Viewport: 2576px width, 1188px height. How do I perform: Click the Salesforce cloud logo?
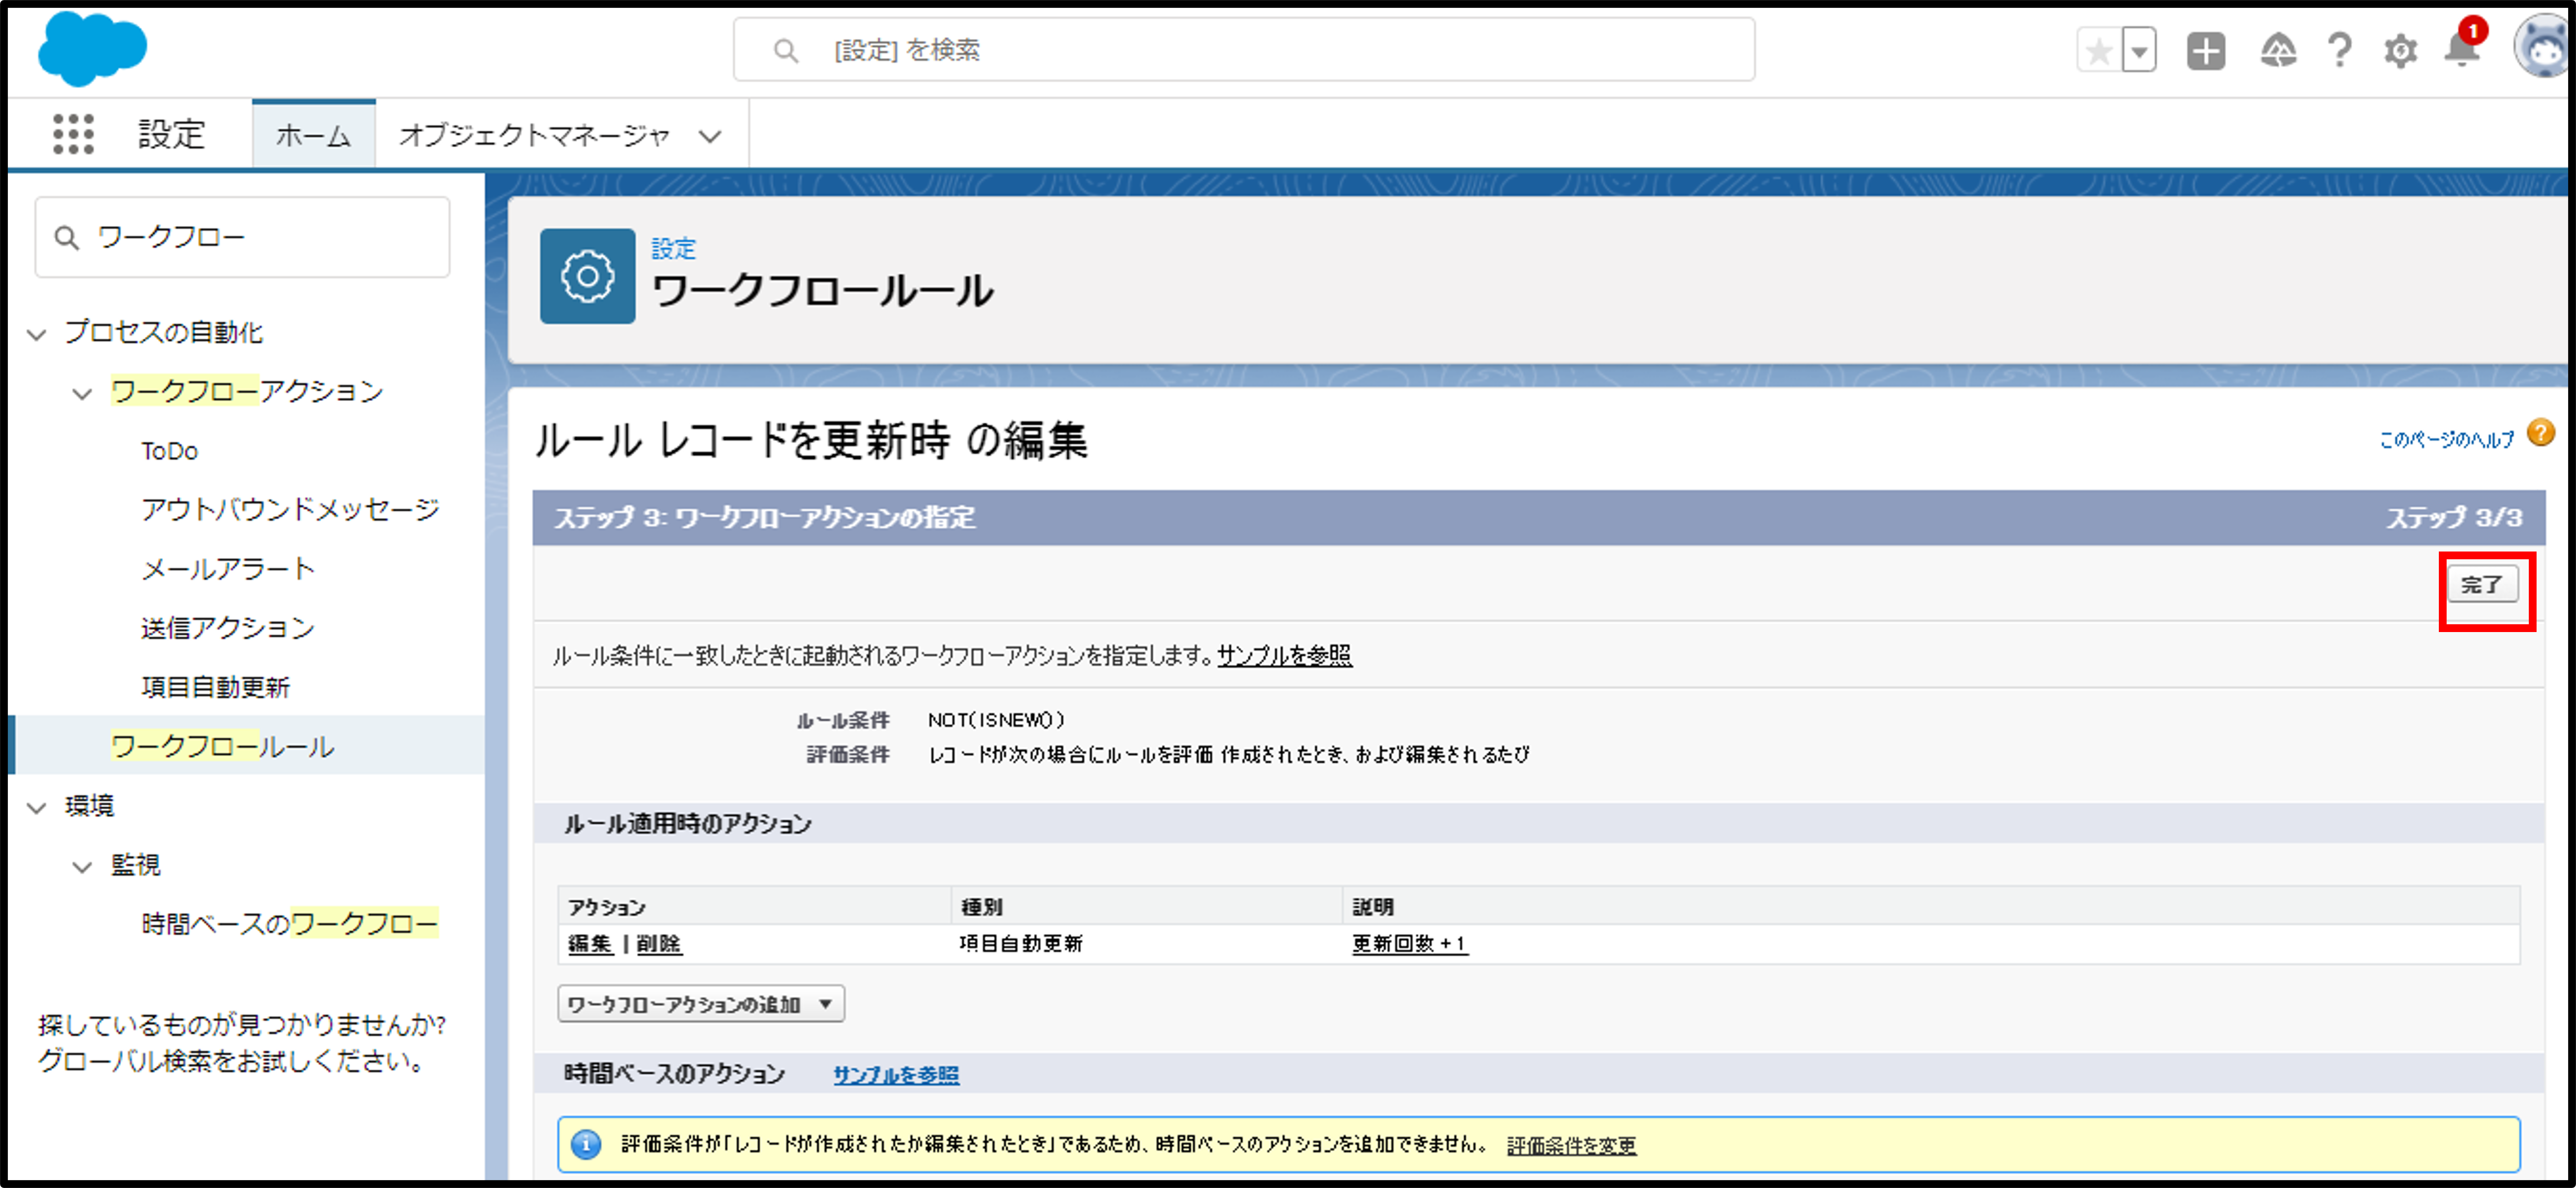tap(92, 48)
